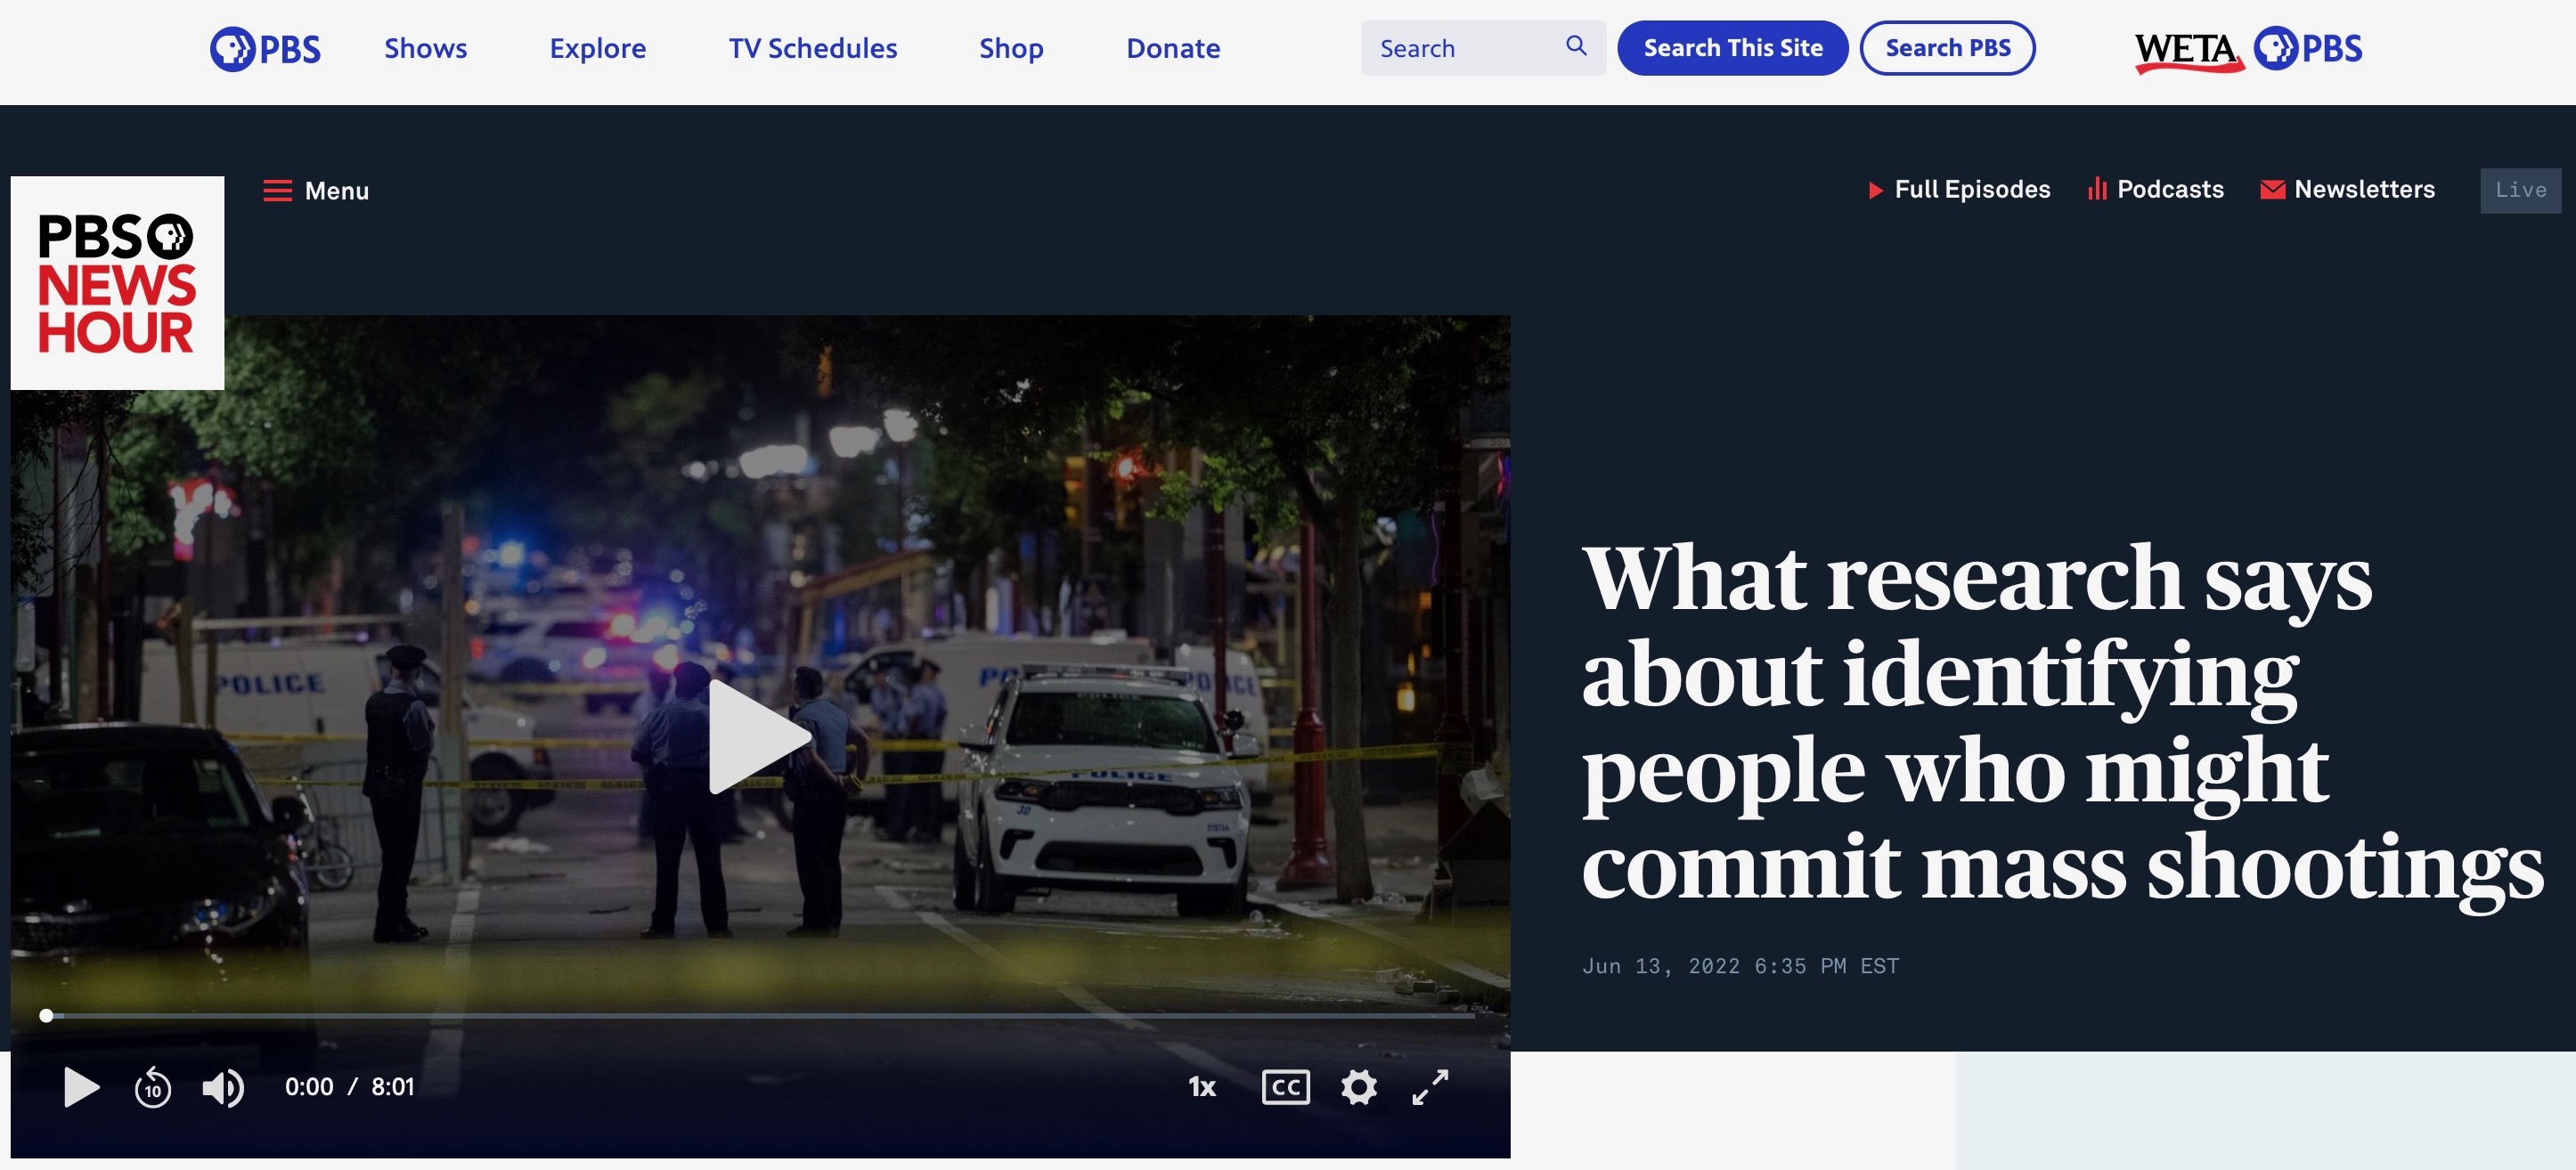
Task: Go to Explore section
Action: point(597,48)
